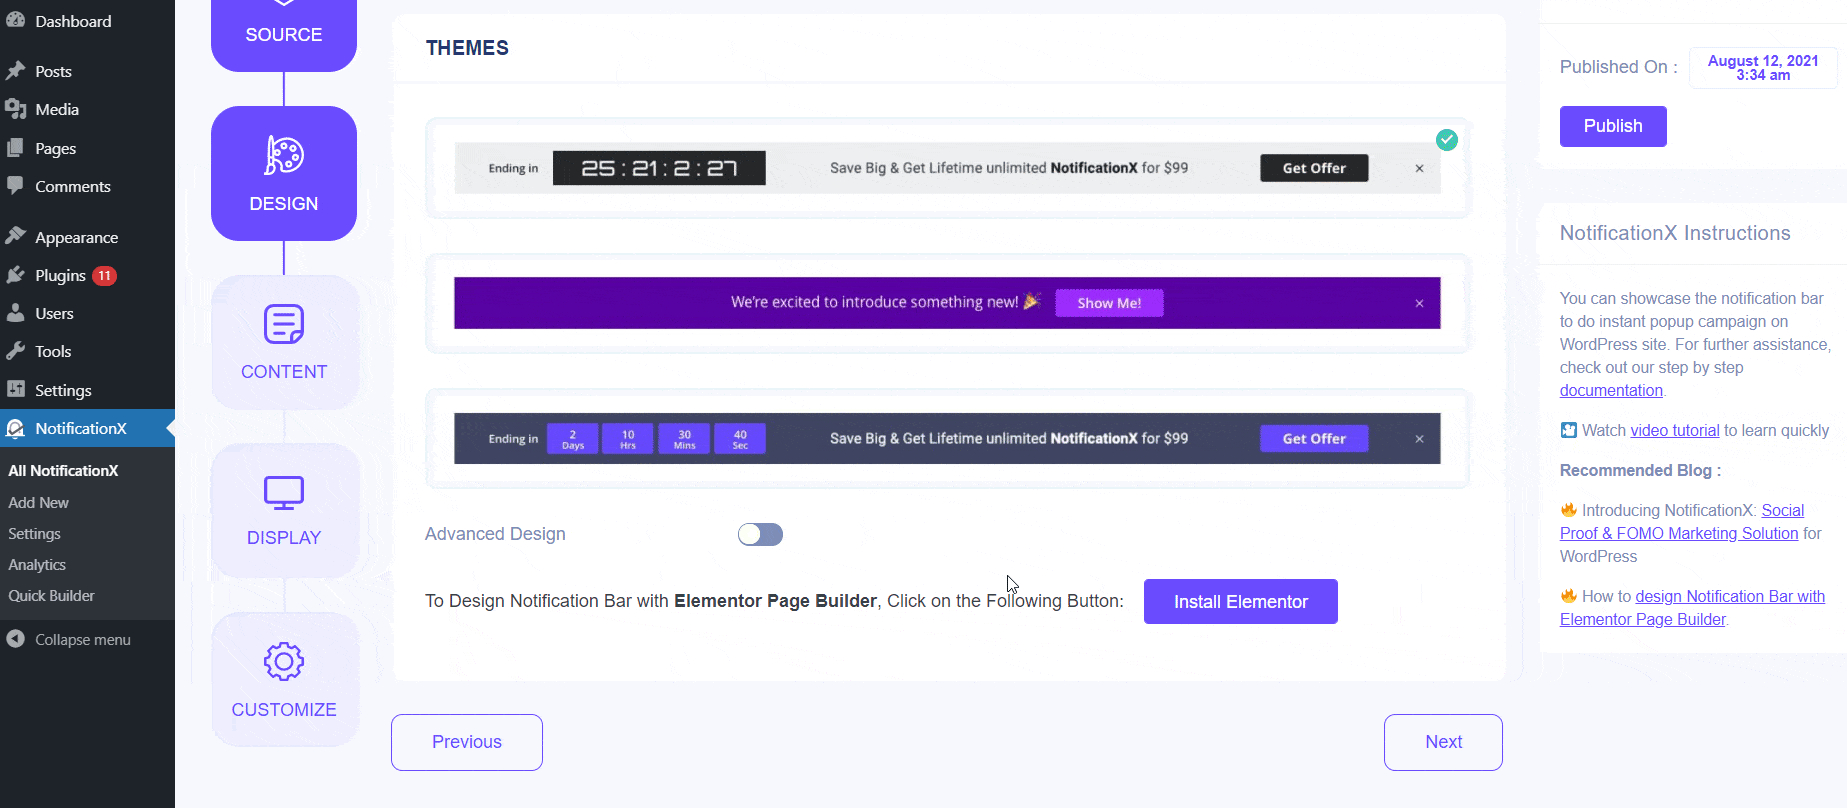Viewport: 1847px width, 808px height.
Task: Open the video tutorial link
Action: [x=1675, y=430]
